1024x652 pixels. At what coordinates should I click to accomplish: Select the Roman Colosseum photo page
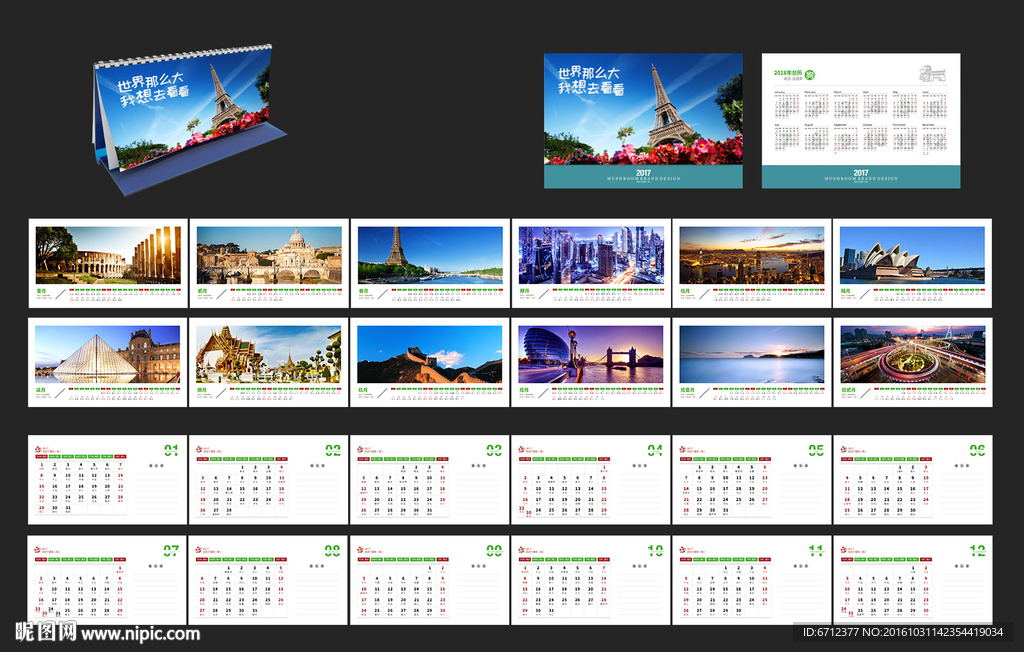click(x=108, y=263)
